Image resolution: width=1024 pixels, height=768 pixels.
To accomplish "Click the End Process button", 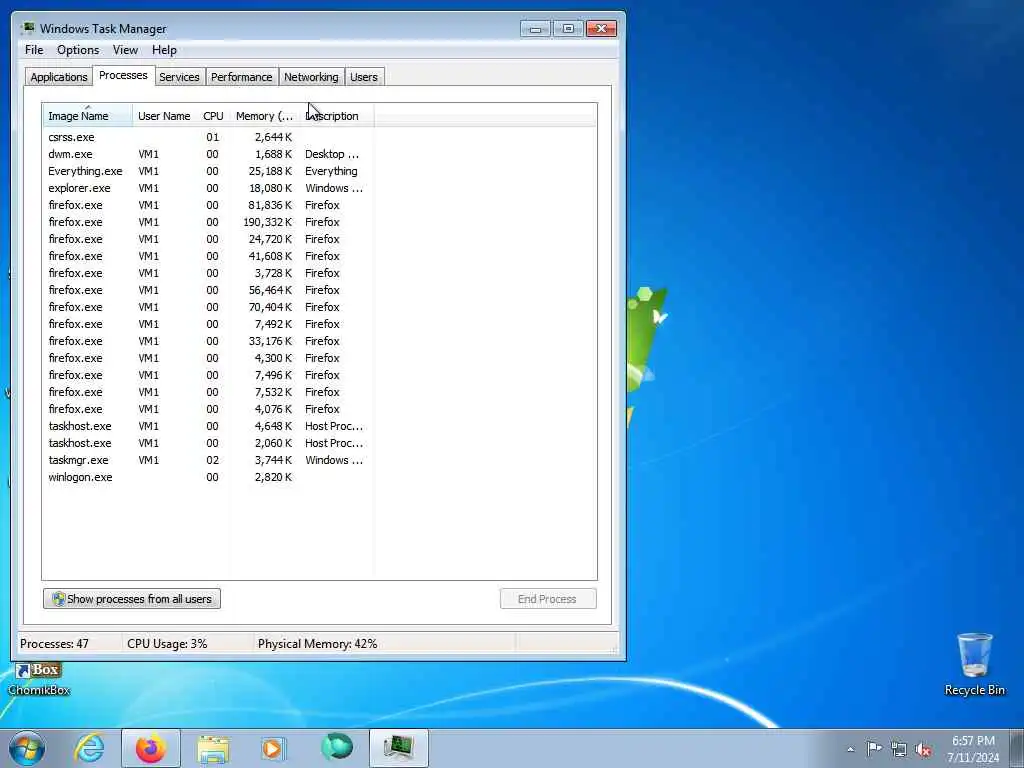I will click(548, 599).
